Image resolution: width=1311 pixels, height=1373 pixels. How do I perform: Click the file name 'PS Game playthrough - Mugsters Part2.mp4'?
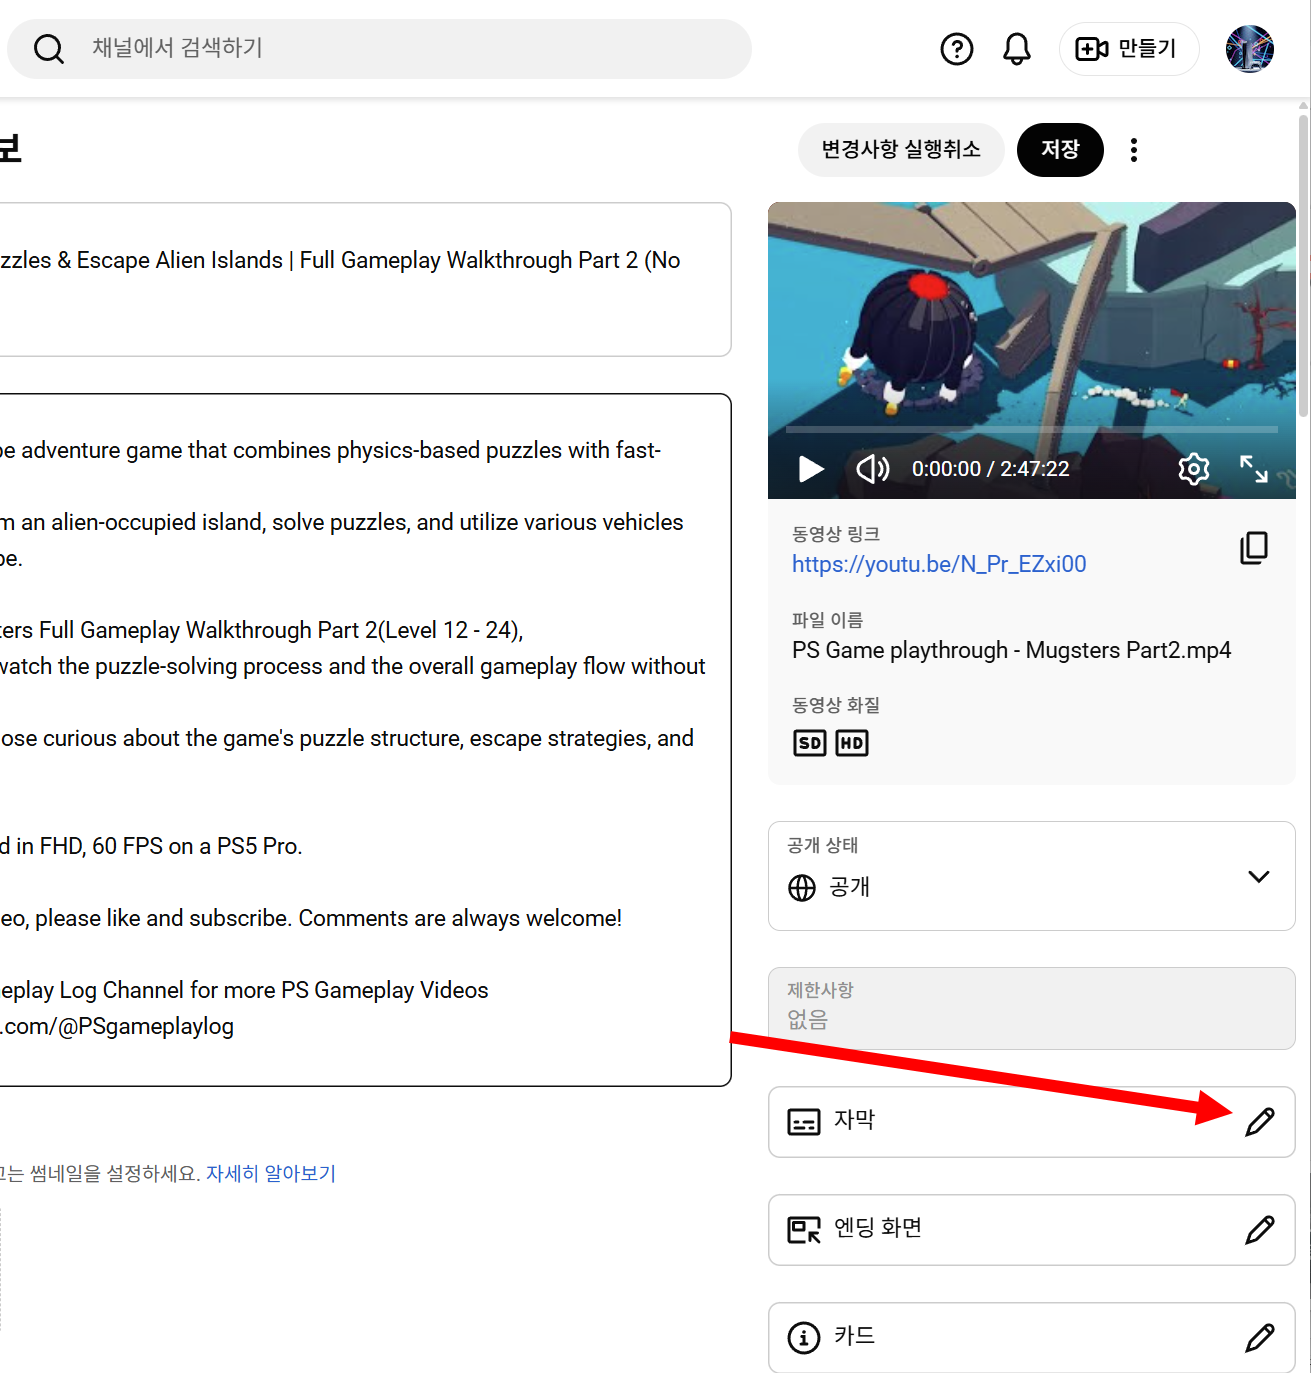click(x=1011, y=650)
